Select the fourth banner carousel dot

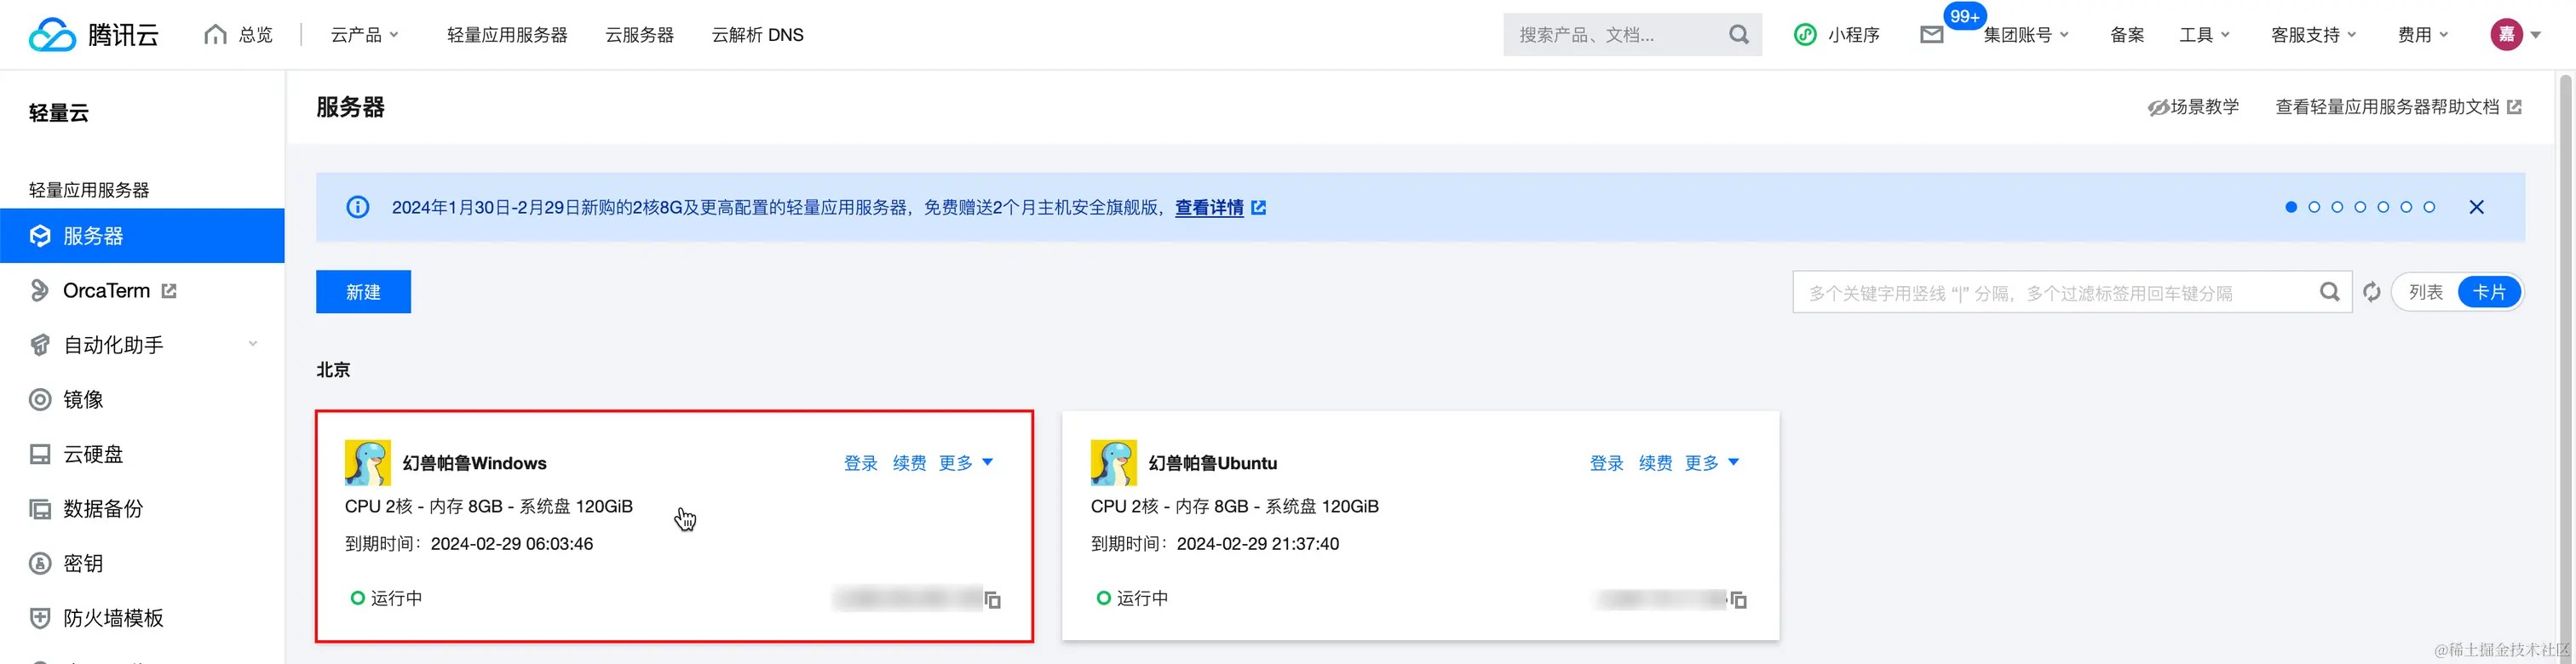(x=2360, y=207)
